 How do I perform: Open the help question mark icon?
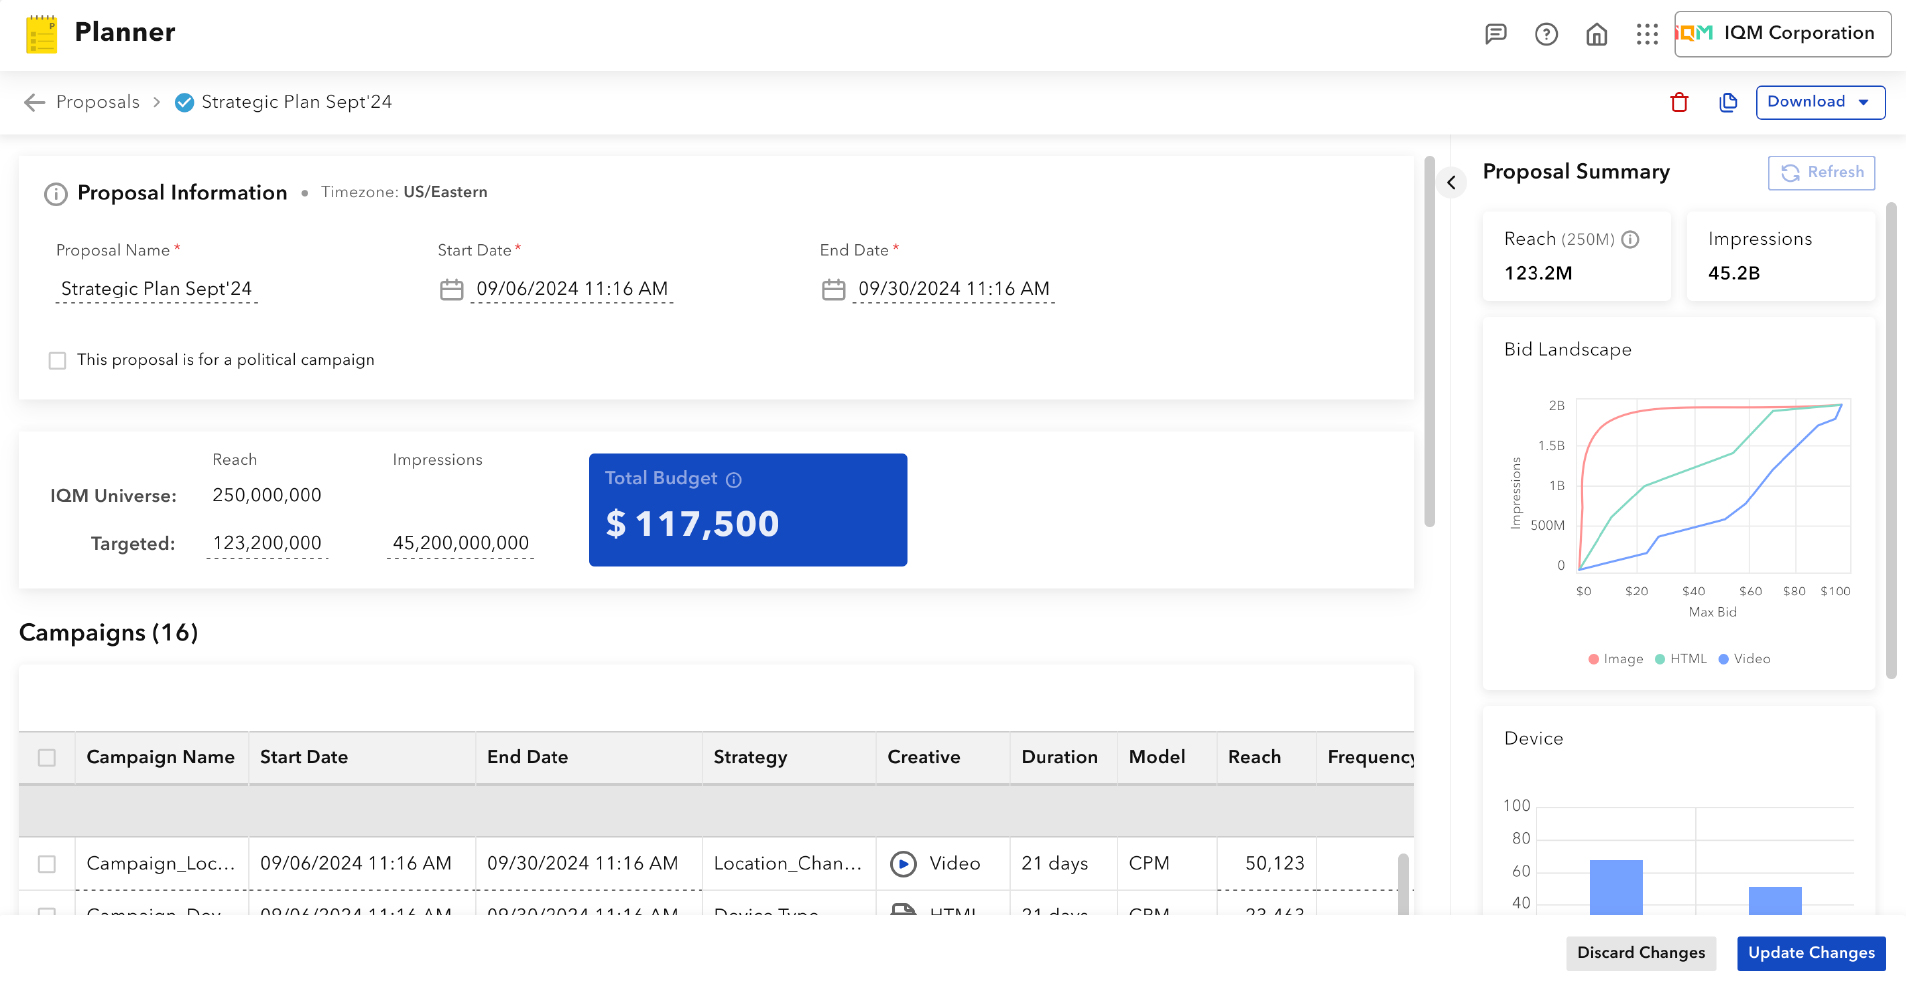click(1546, 34)
